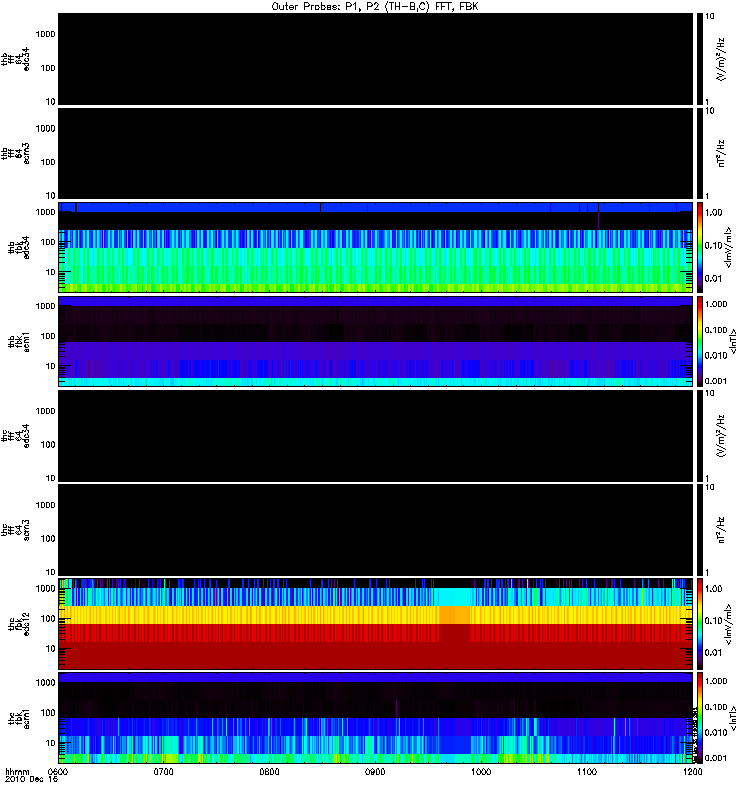Select the thb fff 64 edc34 y-axis label
The image size is (750, 800).
[15, 59]
